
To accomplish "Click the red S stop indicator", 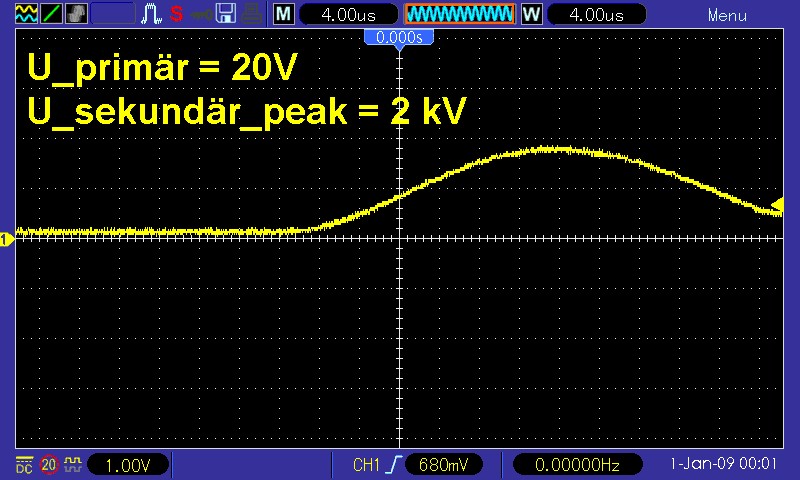I will [x=176, y=15].
